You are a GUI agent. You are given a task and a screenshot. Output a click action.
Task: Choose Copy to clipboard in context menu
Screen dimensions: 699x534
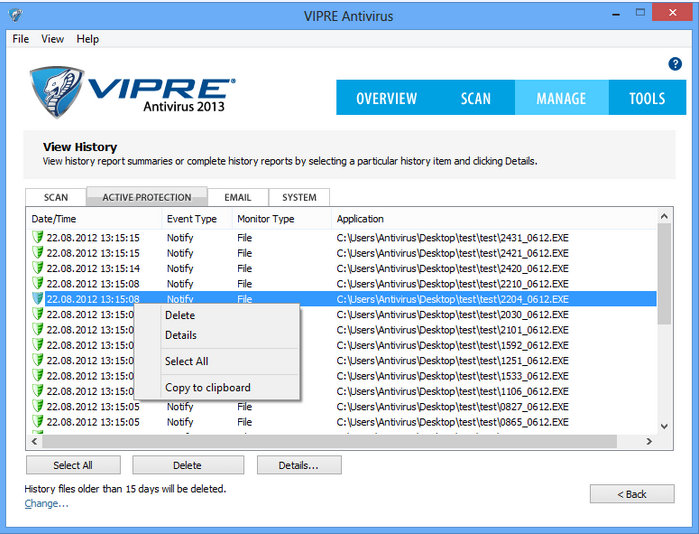click(x=217, y=388)
